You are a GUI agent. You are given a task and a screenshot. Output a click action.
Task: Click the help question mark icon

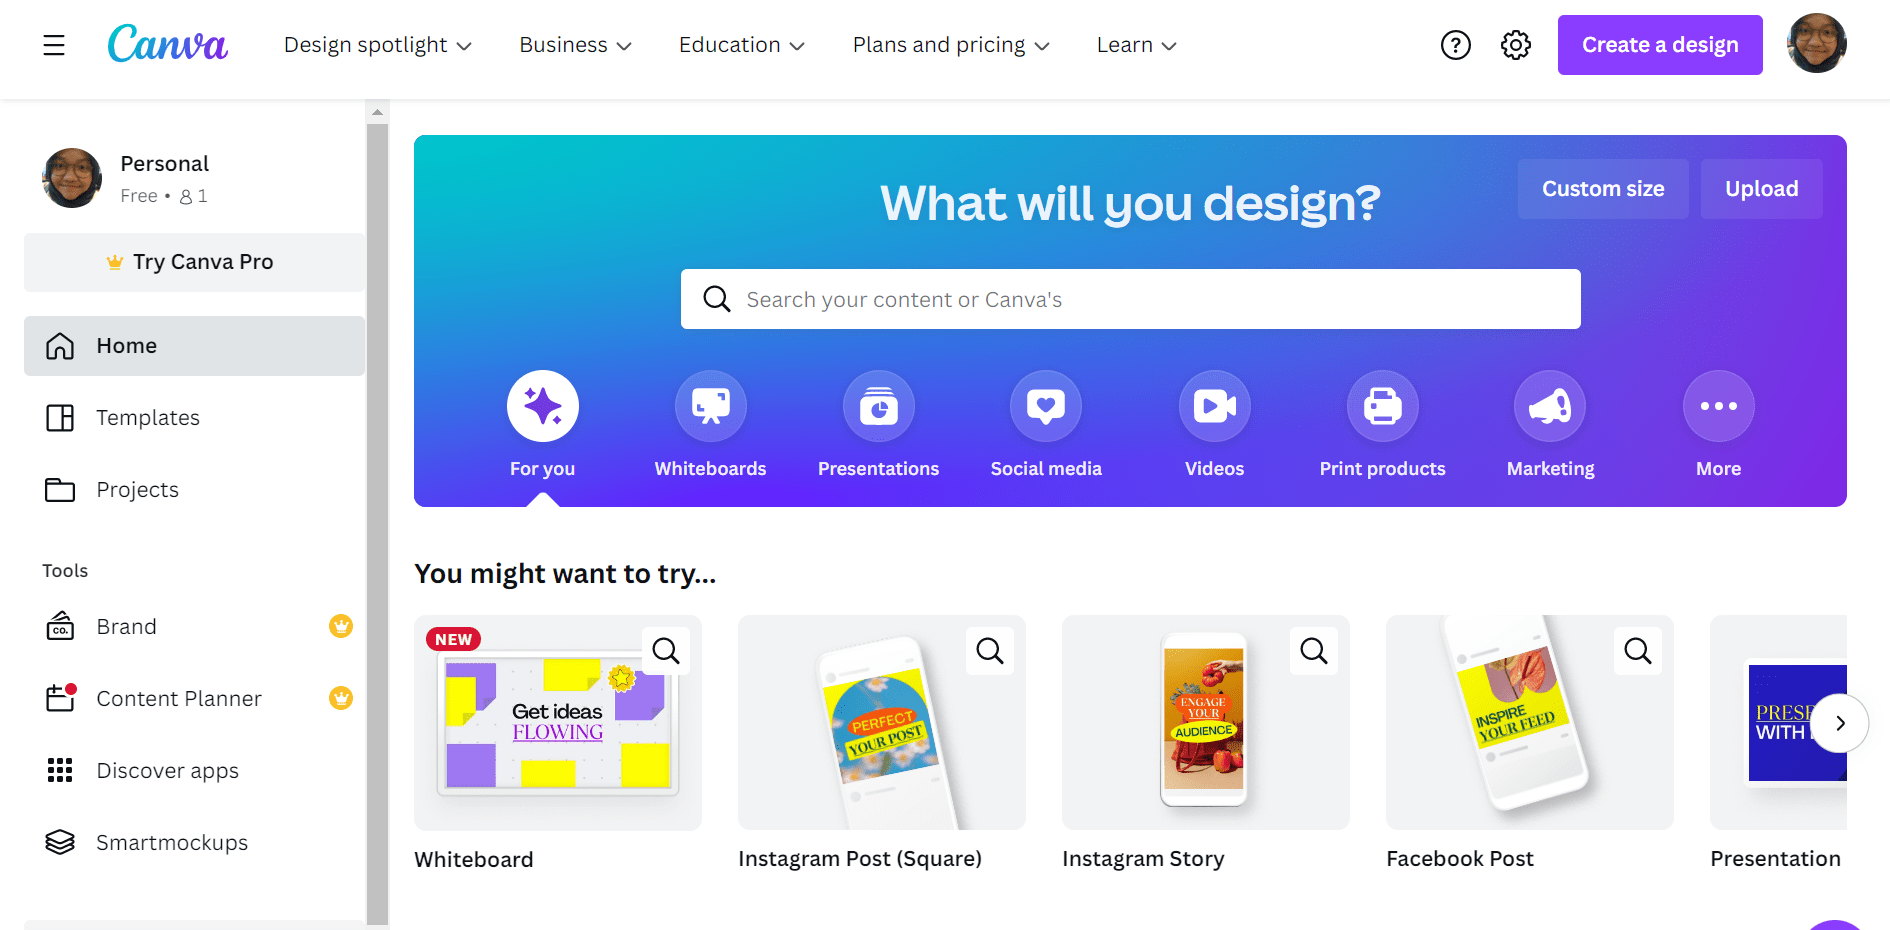[x=1456, y=45]
